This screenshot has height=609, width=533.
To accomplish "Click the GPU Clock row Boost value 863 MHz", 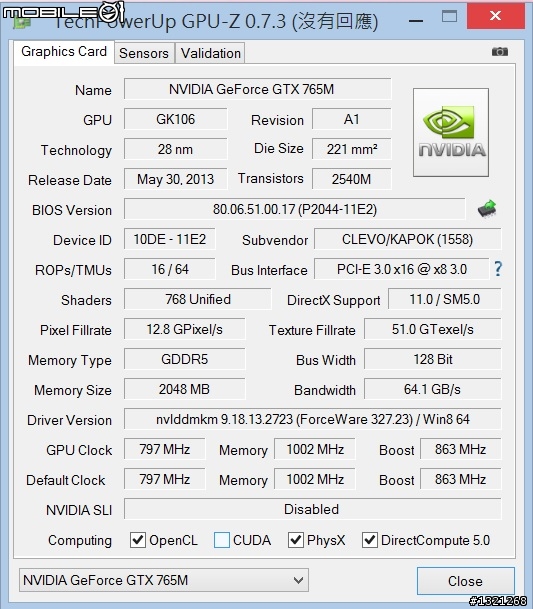I will [461, 449].
